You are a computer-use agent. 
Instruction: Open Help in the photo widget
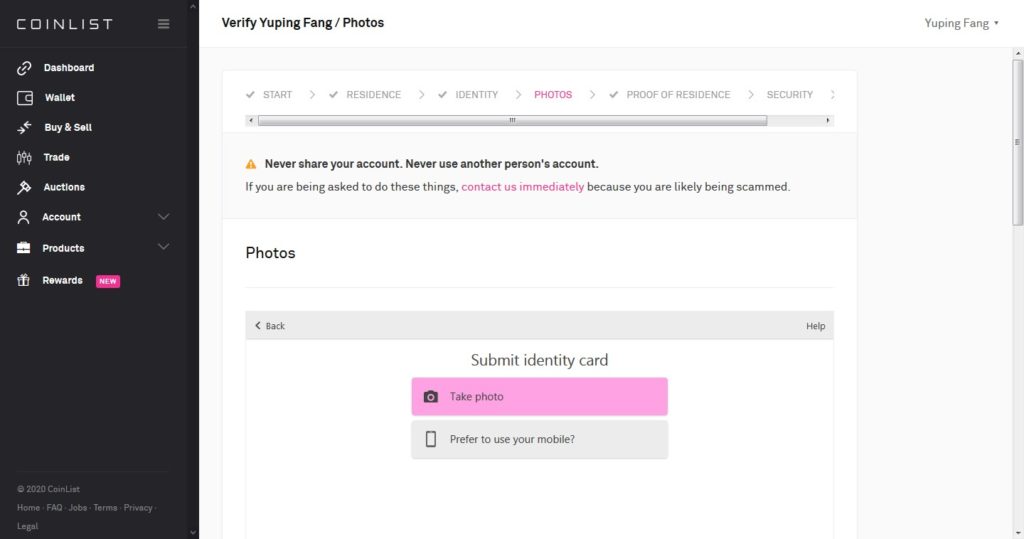pyautogui.click(x=815, y=326)
